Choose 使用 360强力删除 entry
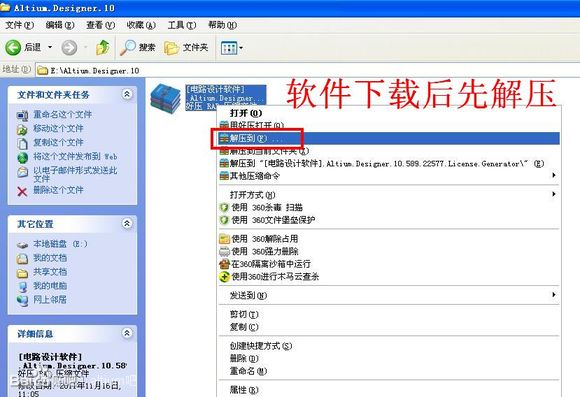 point(388,251)
